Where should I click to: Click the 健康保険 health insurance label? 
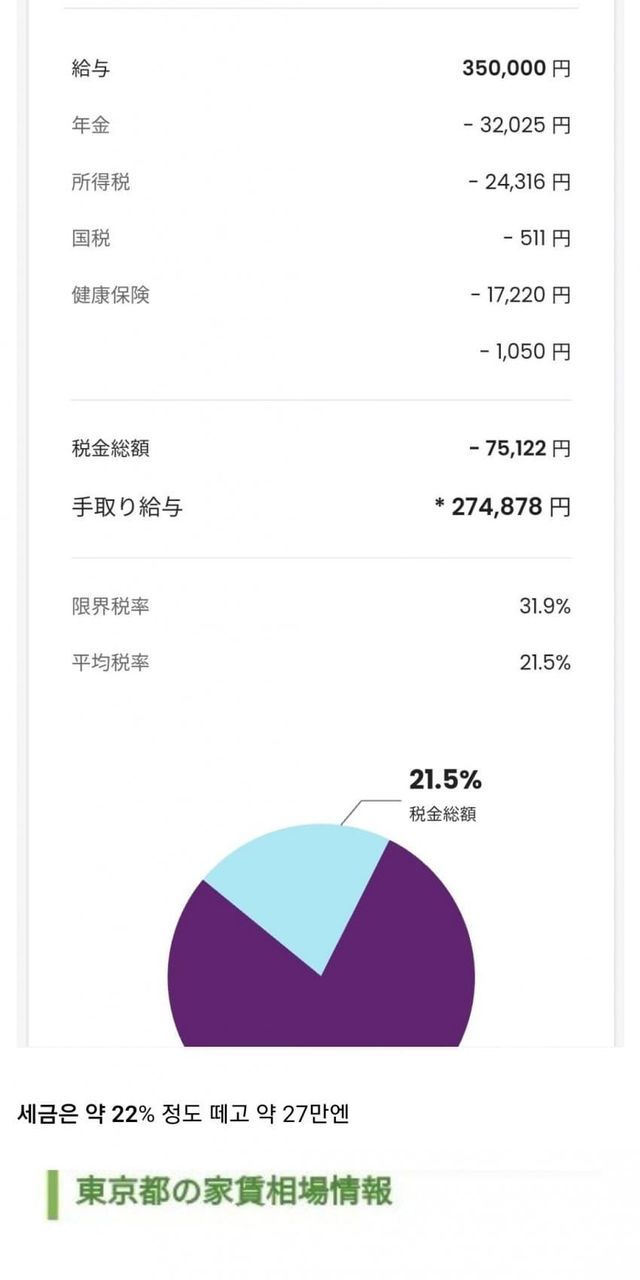(x=111, y=295)
